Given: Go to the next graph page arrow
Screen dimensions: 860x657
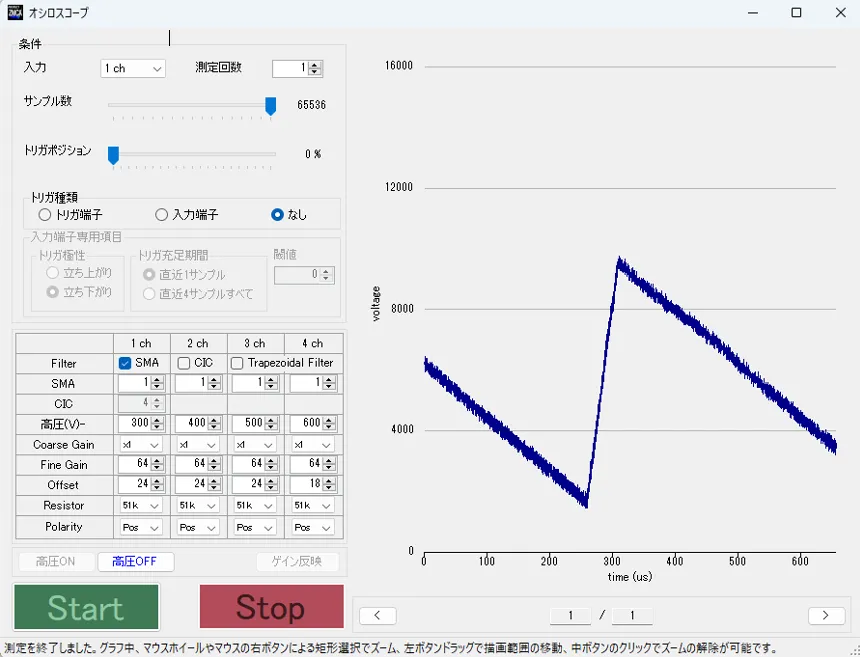Looking at the screenshot, I should (826, 615).
